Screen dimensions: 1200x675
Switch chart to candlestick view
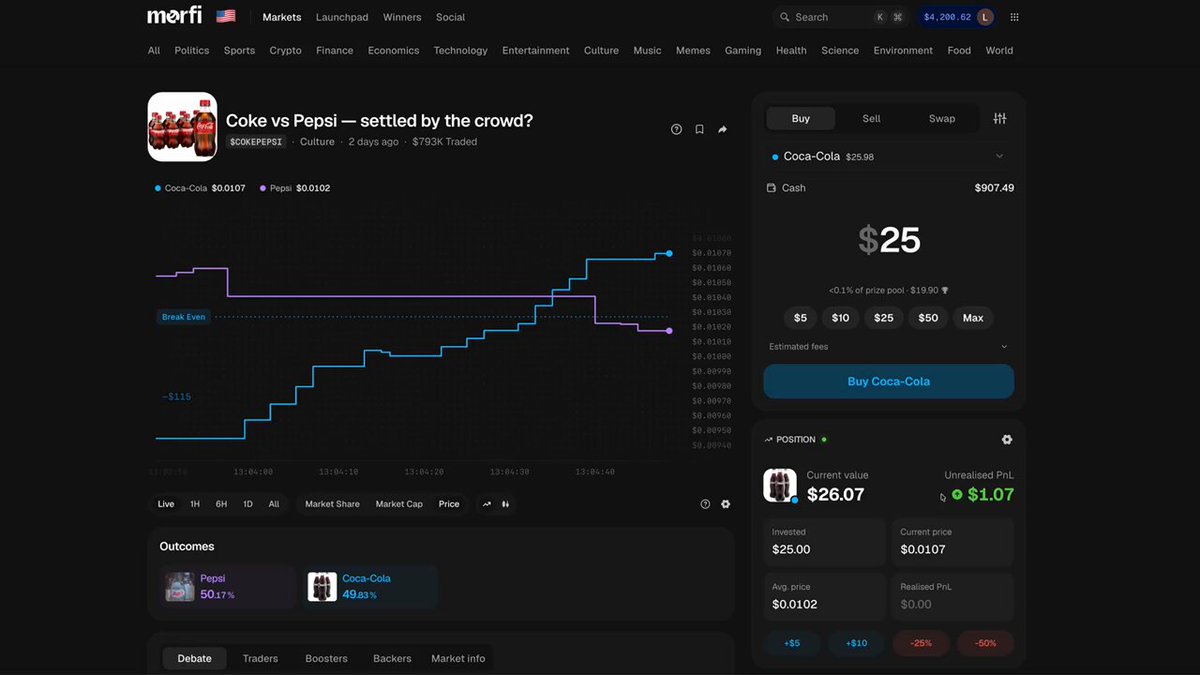(506, 504)
